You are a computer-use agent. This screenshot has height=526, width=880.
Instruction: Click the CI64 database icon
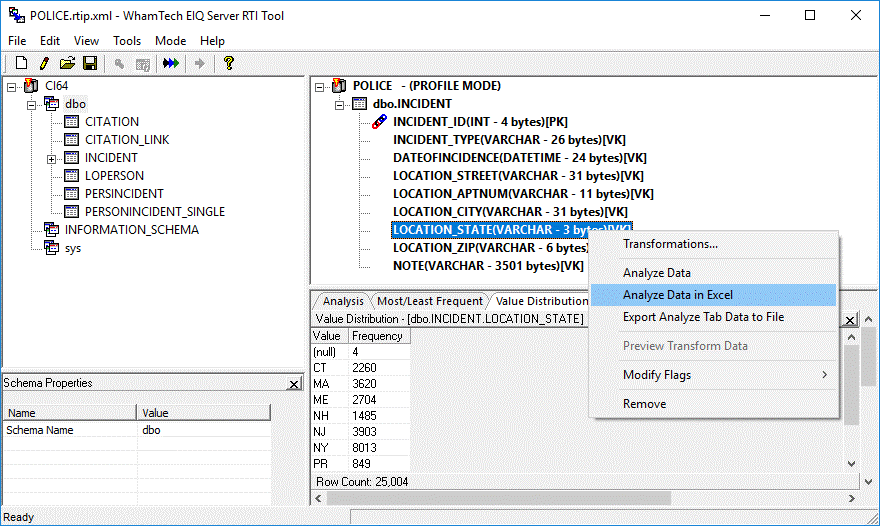click(31, 86)
